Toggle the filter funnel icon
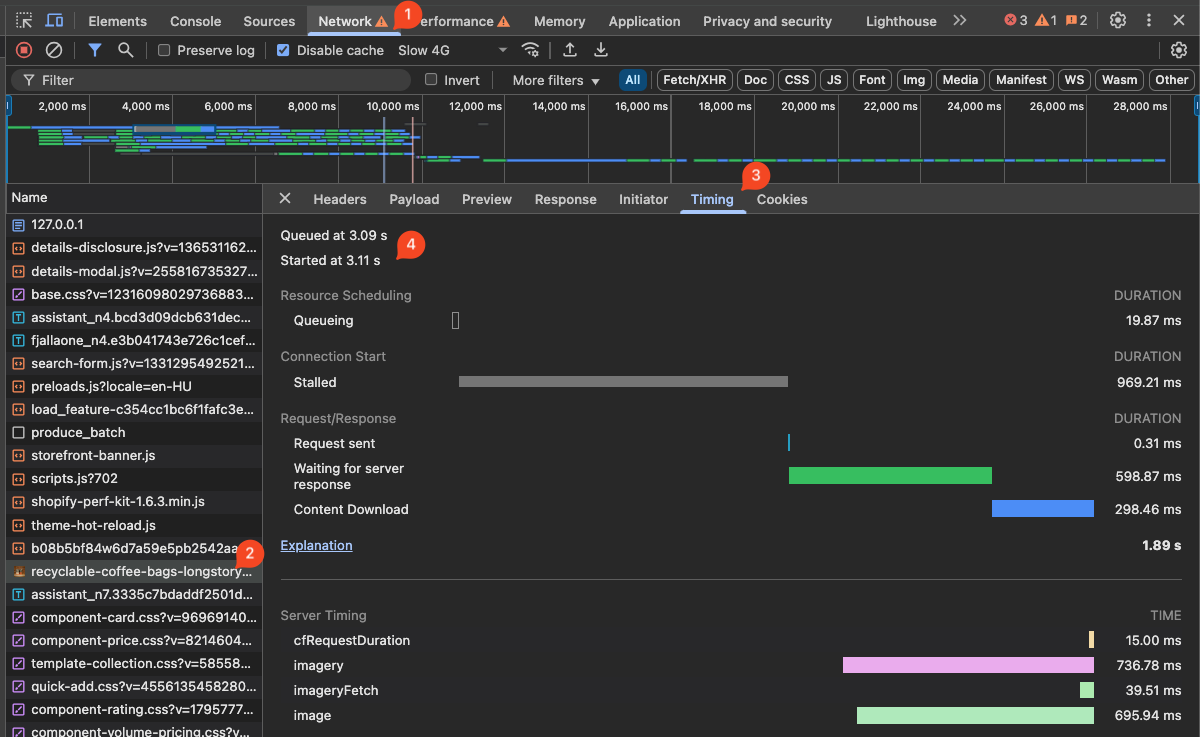The image size is (1200, 737). [95, 50]
